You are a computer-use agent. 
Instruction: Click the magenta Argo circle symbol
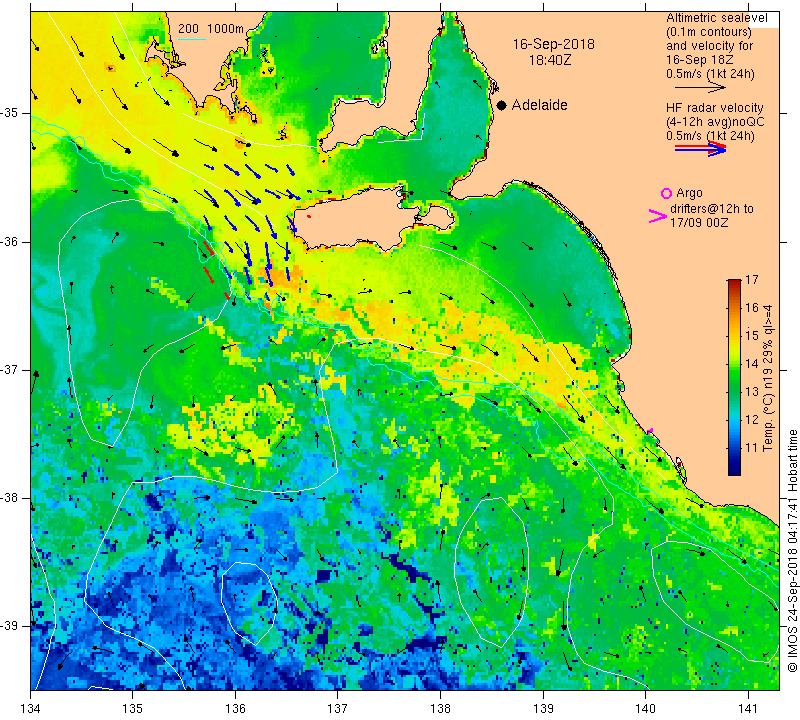click(x=666, y=193)
